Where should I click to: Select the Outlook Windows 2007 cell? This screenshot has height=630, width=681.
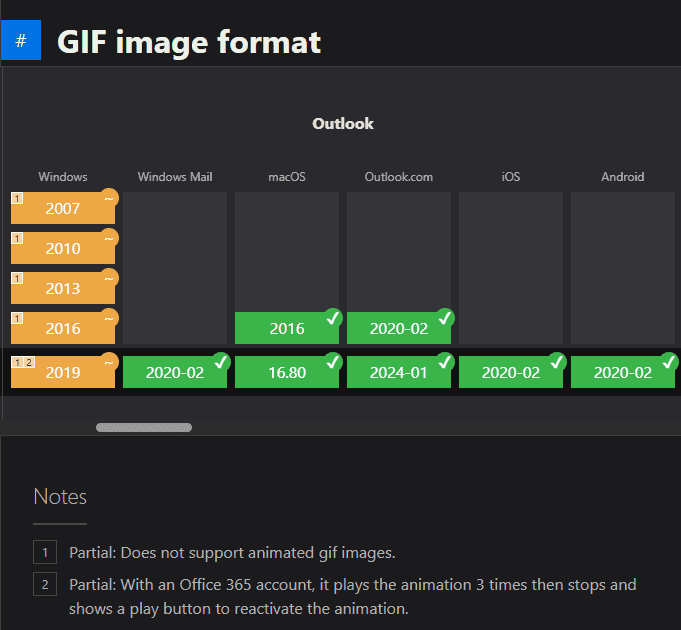(63, 208)
